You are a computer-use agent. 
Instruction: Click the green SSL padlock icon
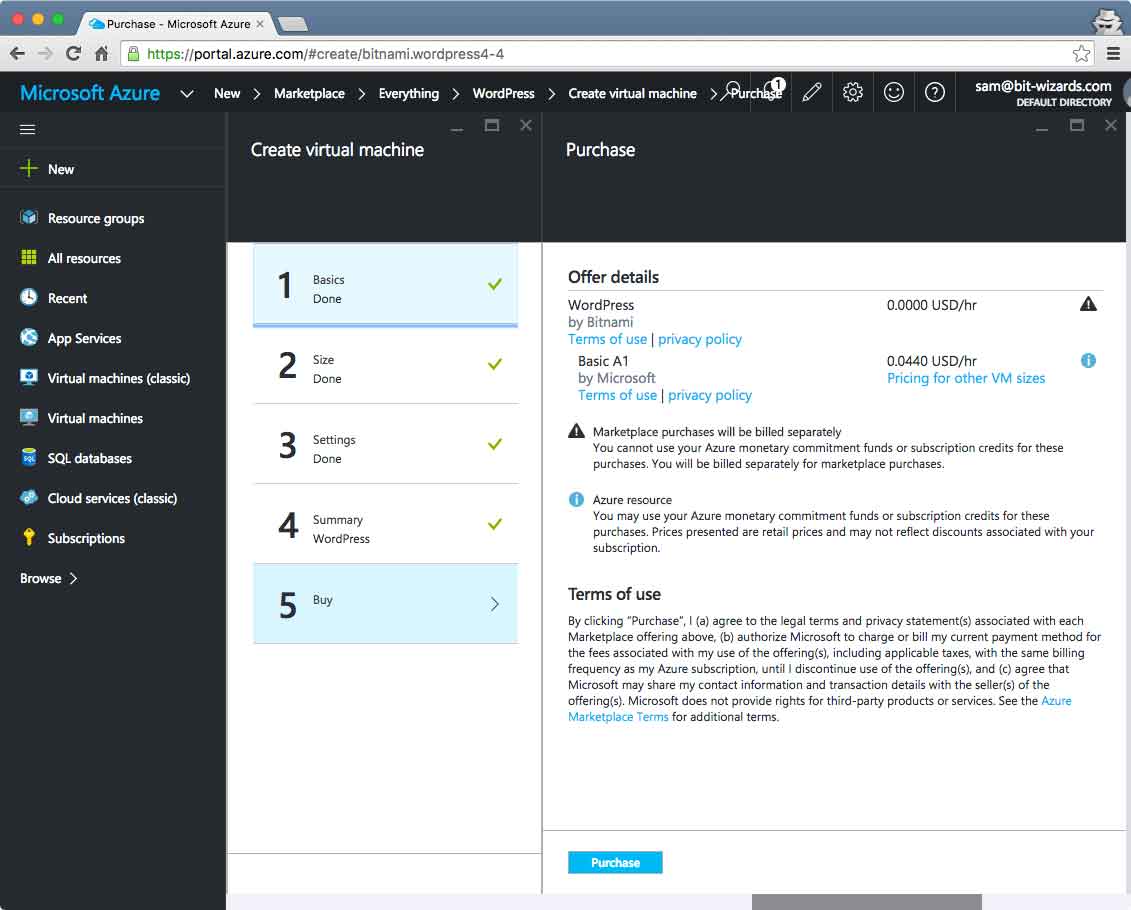pos(133,53)
